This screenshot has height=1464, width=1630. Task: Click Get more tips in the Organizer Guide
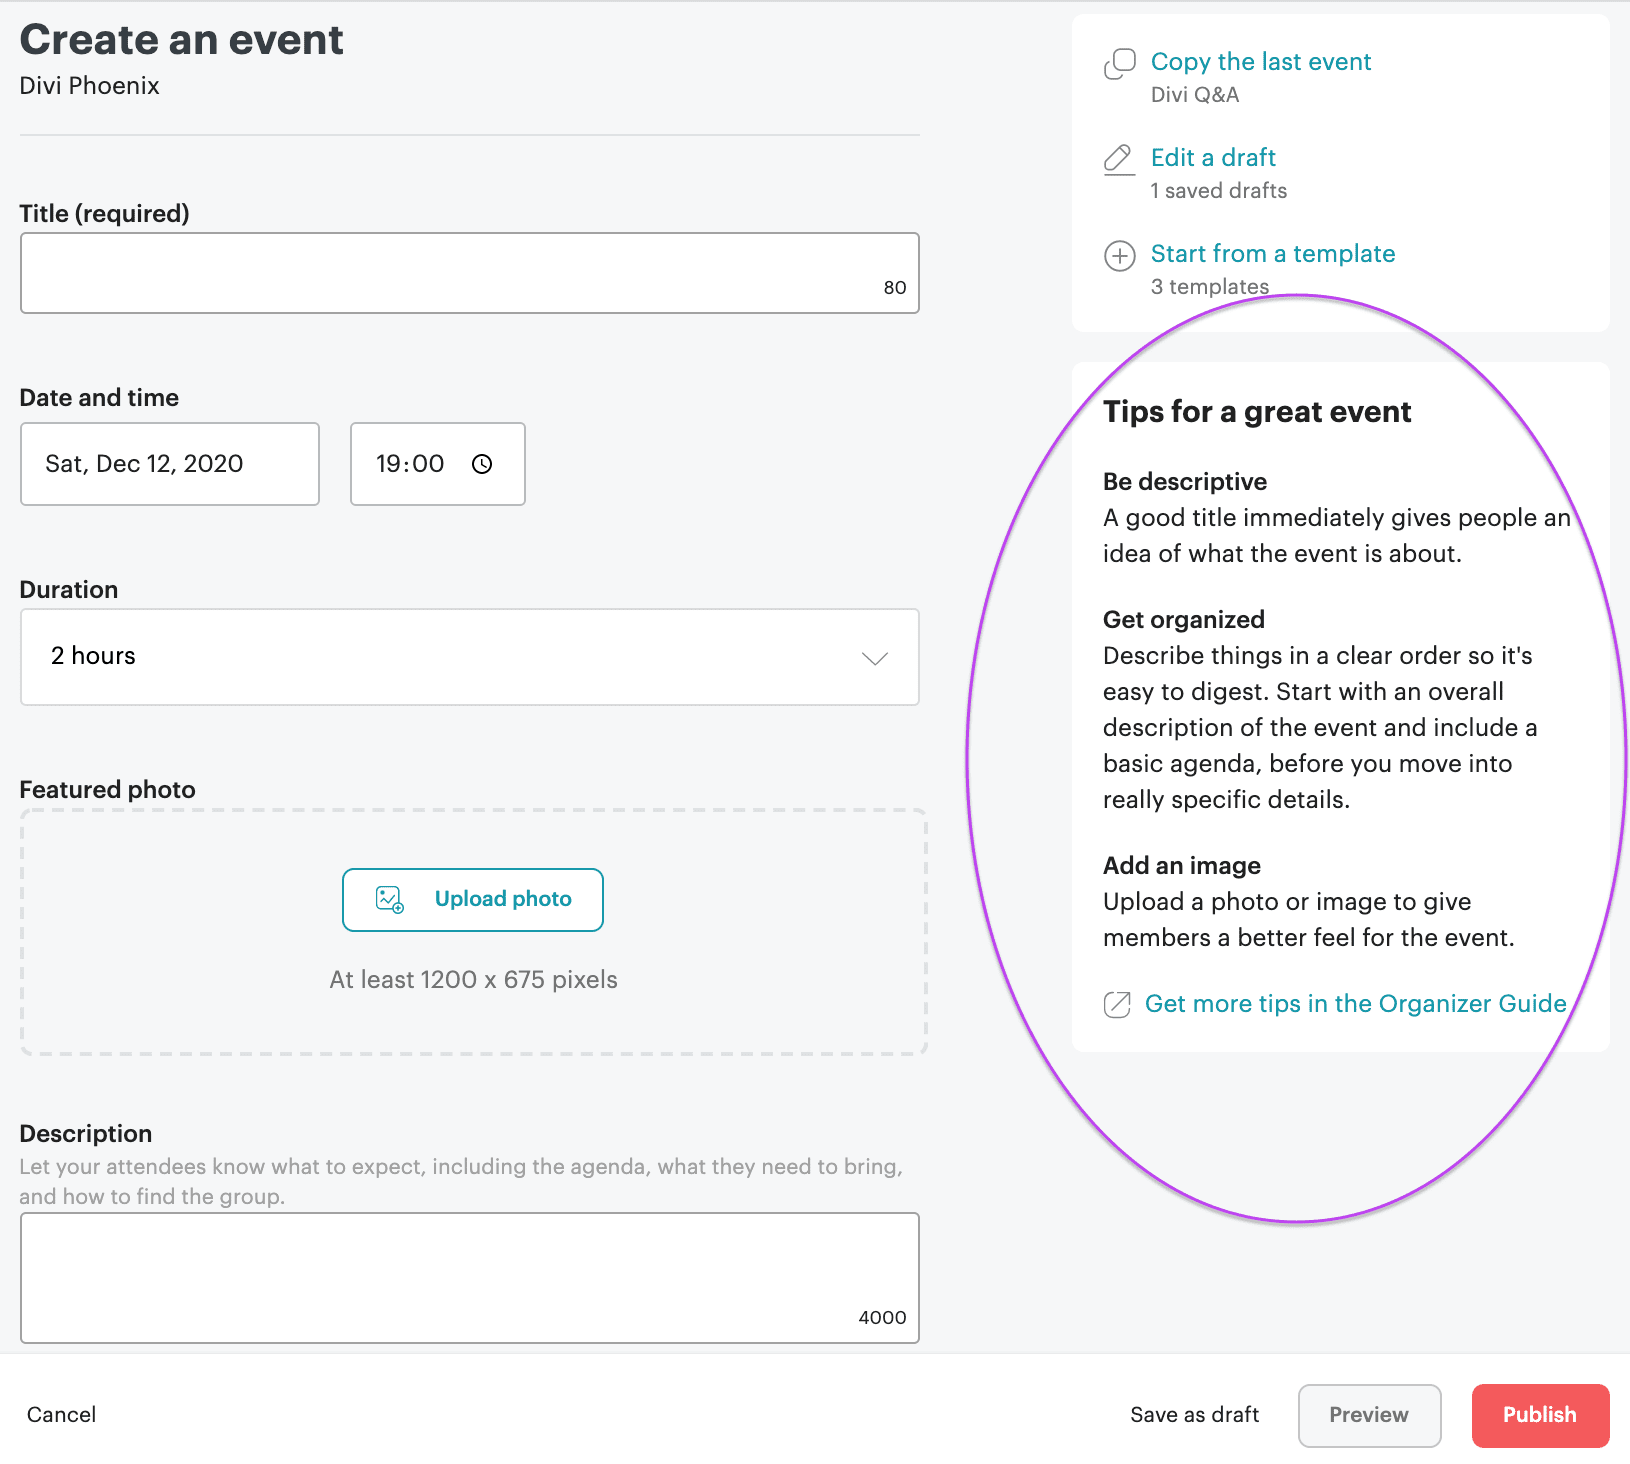[x=1354, y=1004]
